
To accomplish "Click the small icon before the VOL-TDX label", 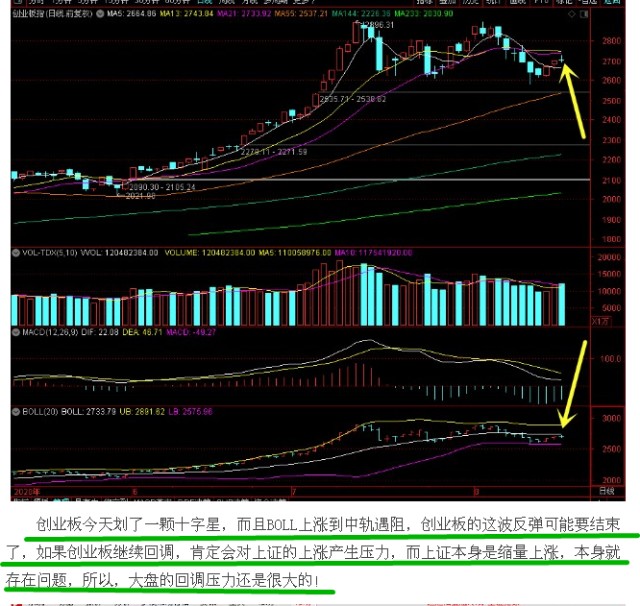I will [x=15, y=253].
